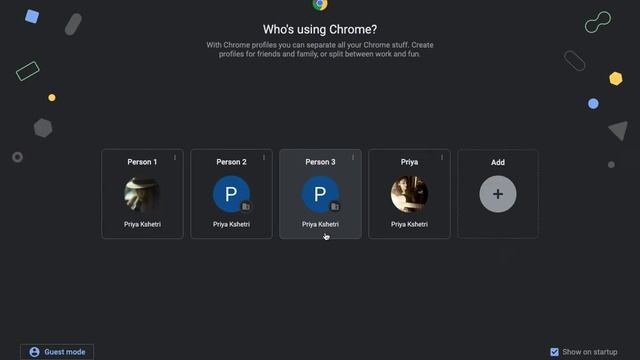
Task: Click the blue P avatar of Person 3
Action: [x=320, y=194]
